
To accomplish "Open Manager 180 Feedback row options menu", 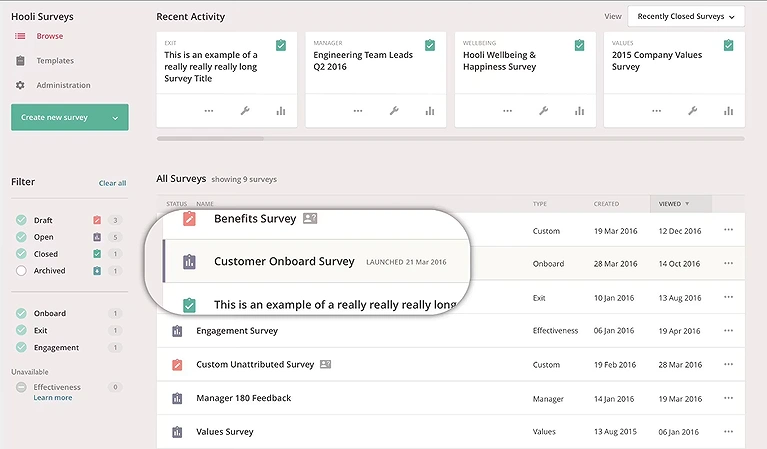I will pos(728,398).
